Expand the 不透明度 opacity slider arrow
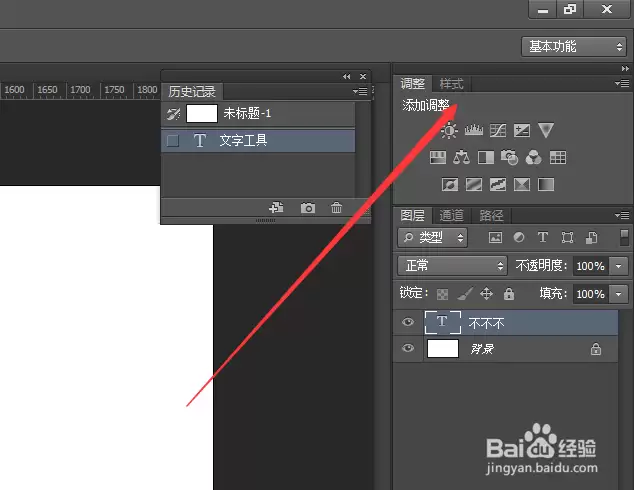634x490 pixels. (619, 266)
